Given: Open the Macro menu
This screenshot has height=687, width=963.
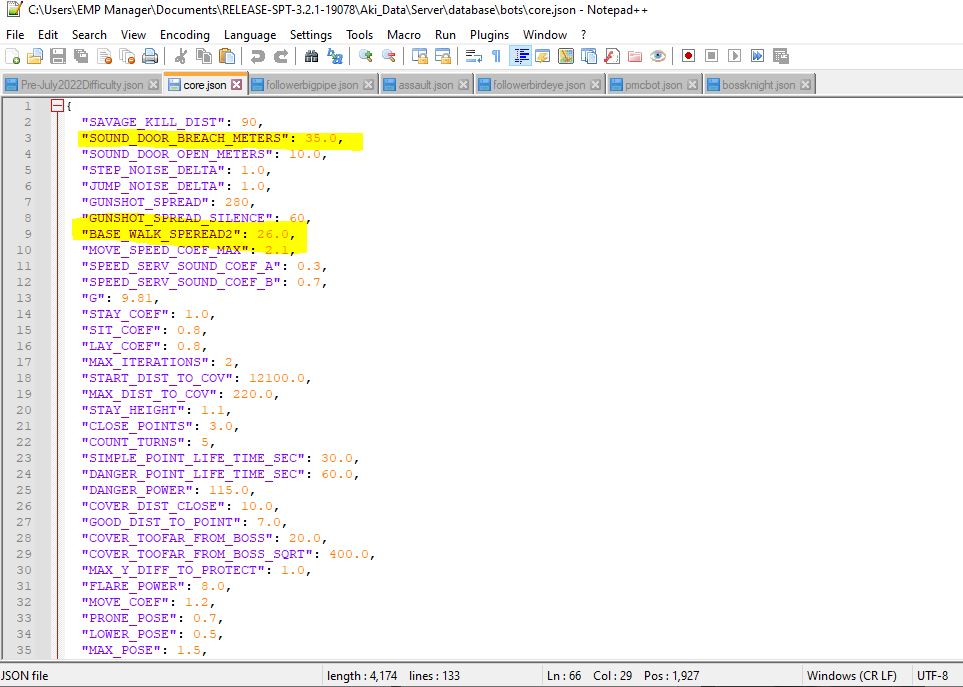Looking at the screenshot, I should tap(404, 35).
